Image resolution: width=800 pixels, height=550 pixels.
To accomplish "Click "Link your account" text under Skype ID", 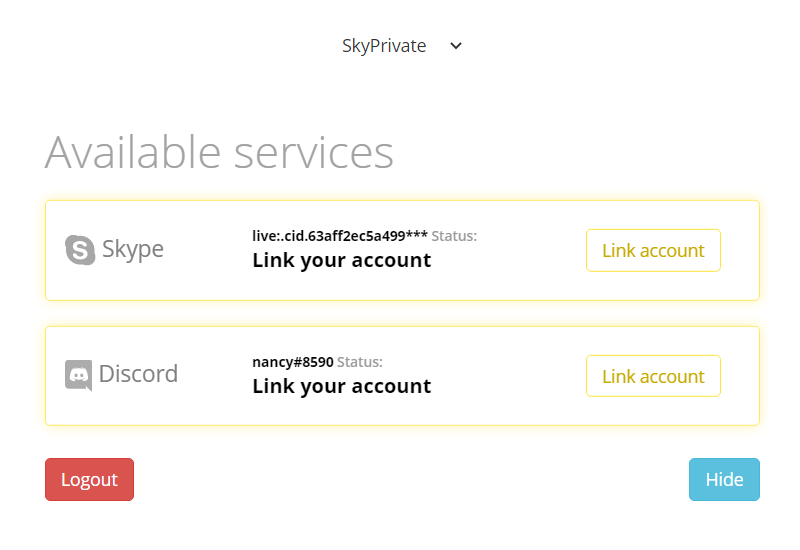I will point(342,260).
